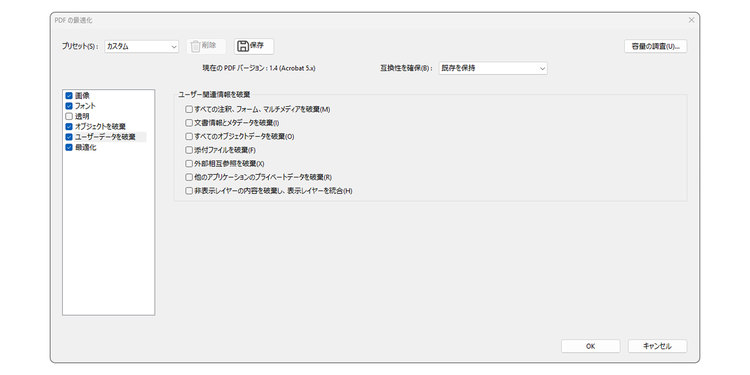Click the 現在の PDF バージョン text
This screenshot has height=375, width=750.
coord(259,68)
